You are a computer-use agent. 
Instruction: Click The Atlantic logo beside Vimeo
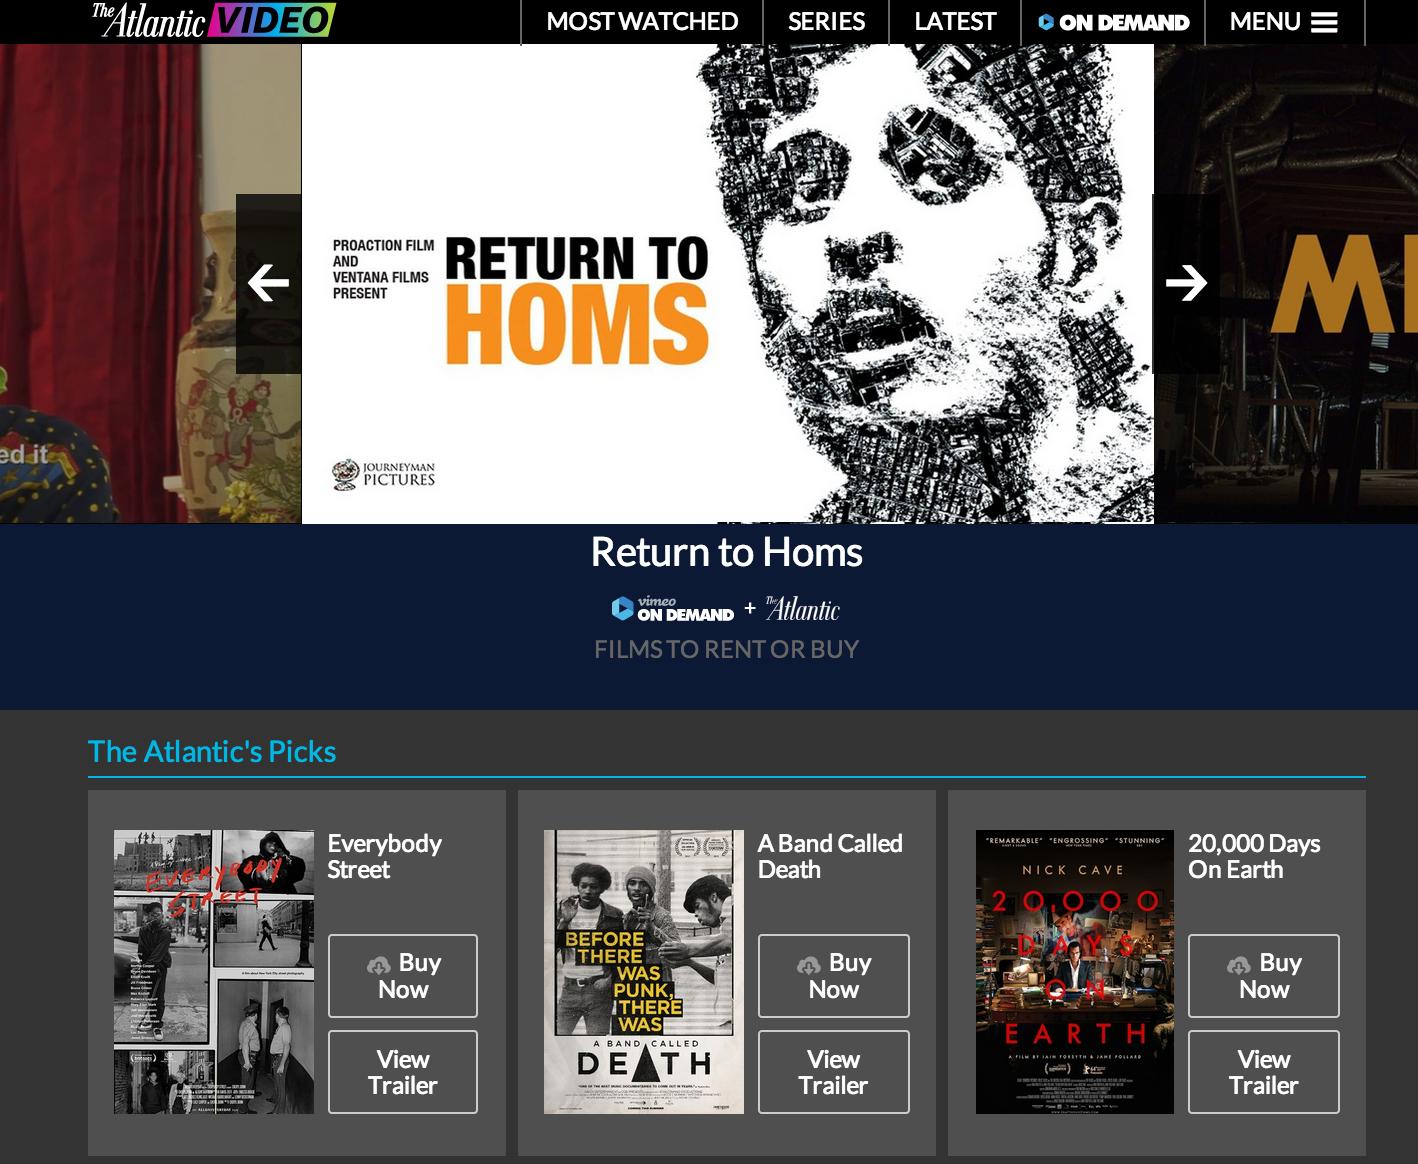[x=803, y=609]
